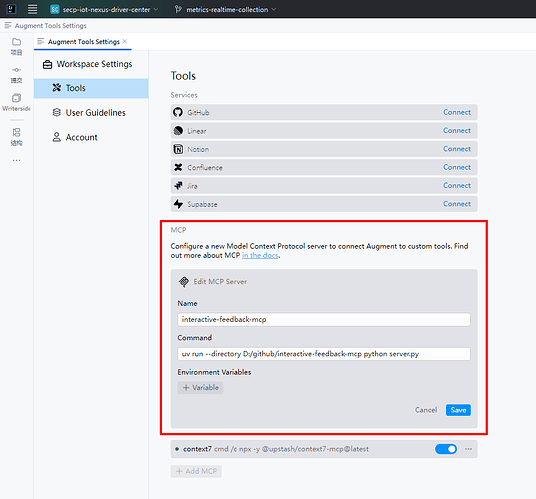Image resolution: width=536 pixels, height=499 pixels.
Task: Show more tool windows via the three dots
Action: click(16, 160)
